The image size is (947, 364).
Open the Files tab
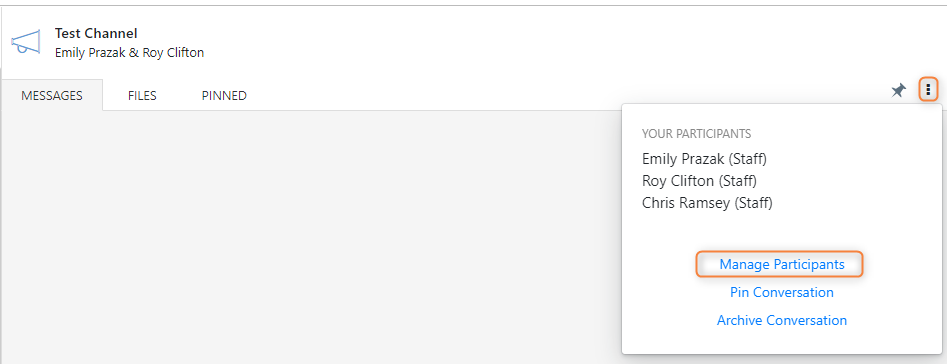143,95
